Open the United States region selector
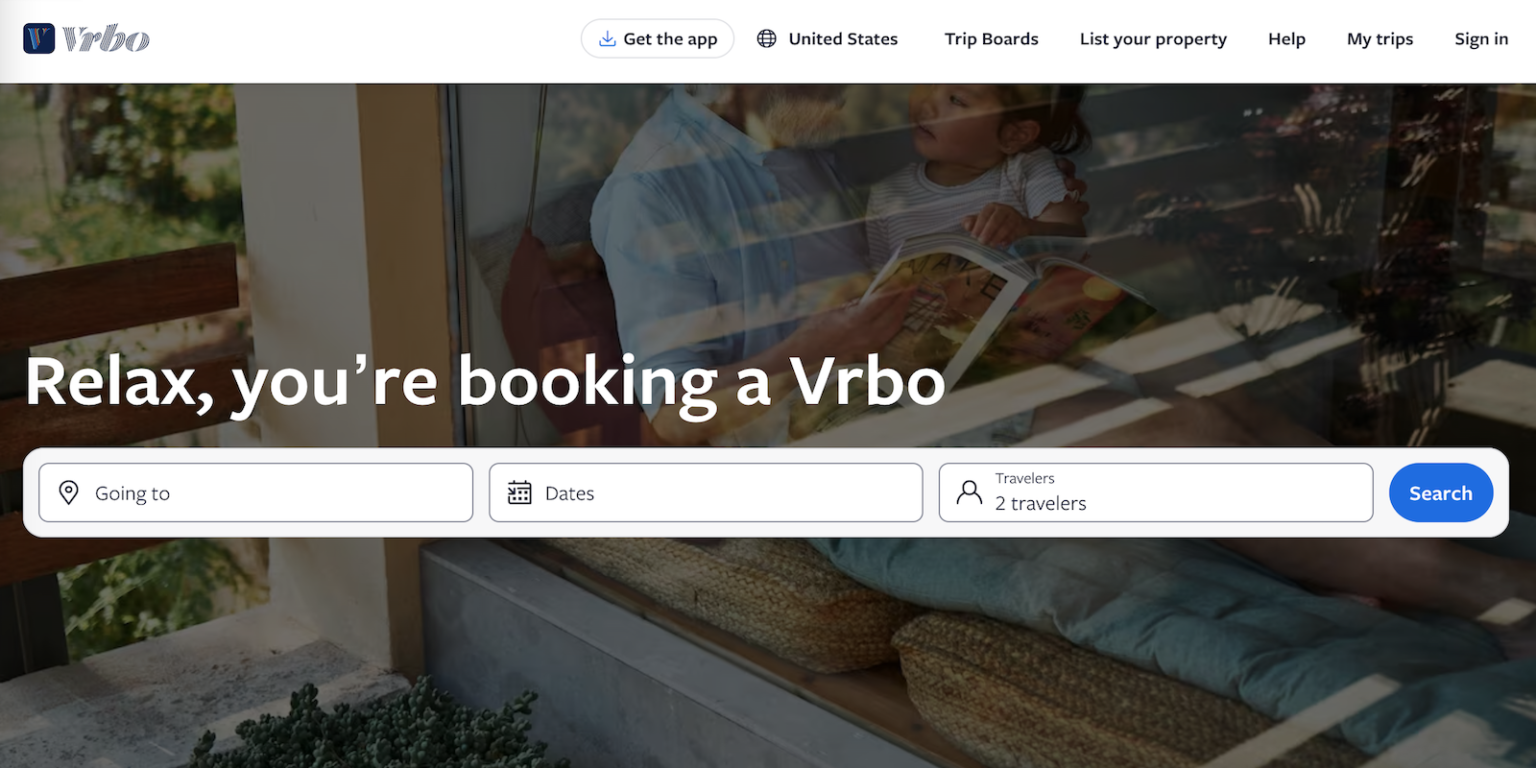 (827, 39)
